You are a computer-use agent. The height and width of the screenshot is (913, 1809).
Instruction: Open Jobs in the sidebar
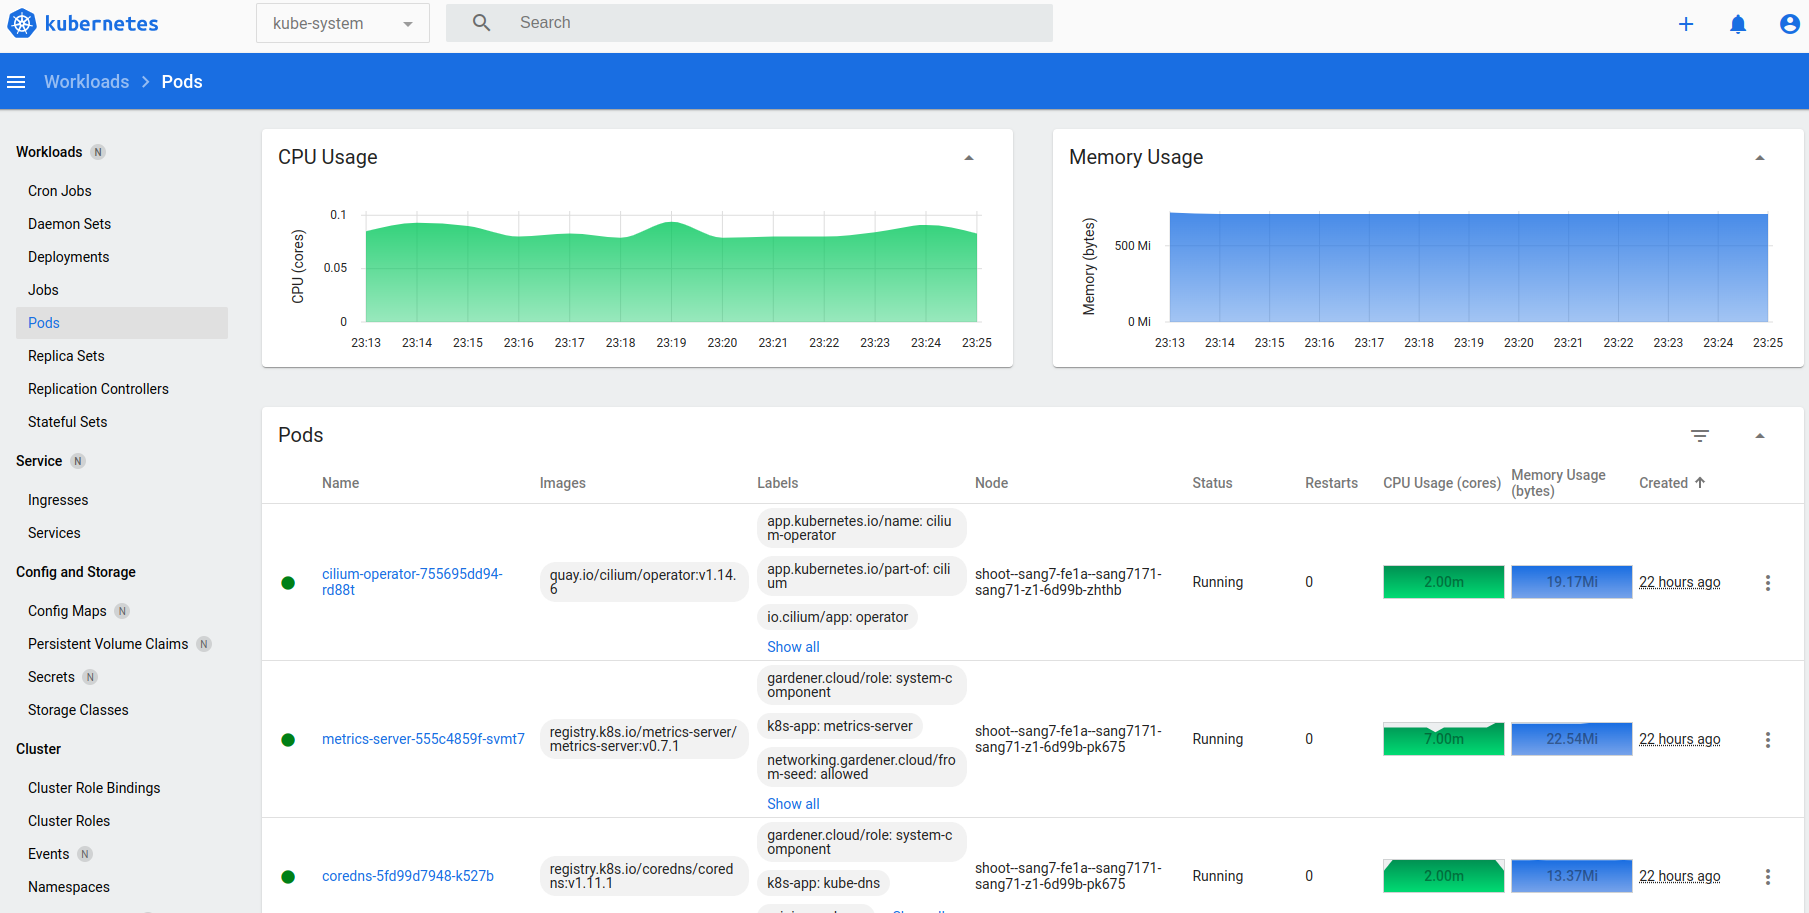(43, 290)
